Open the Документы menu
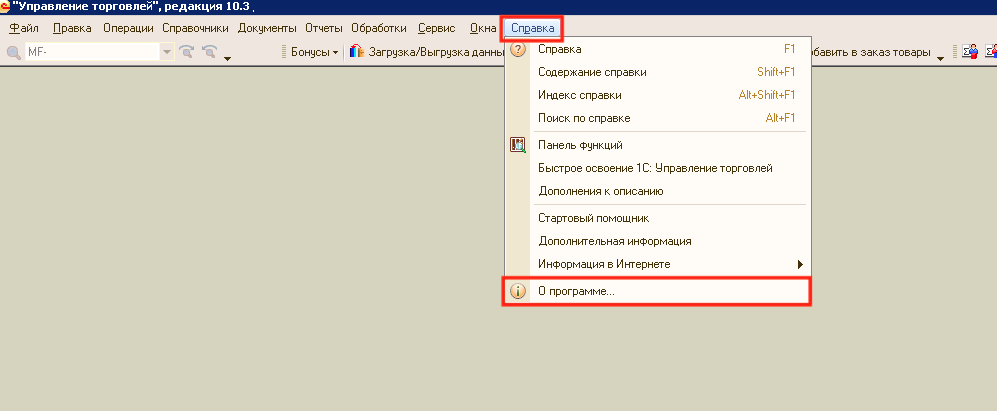Viewport: 997px width, 411px height. coord(267,28)
